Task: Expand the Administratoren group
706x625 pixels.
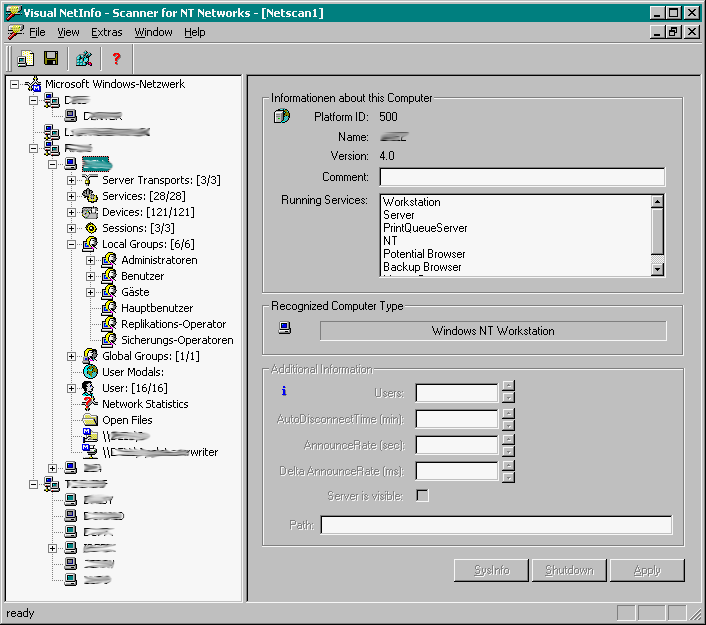Action: pos(90,260)
